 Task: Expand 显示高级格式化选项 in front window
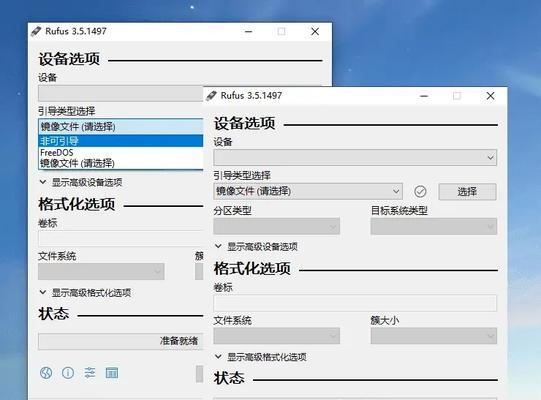[x=260, y=357]
